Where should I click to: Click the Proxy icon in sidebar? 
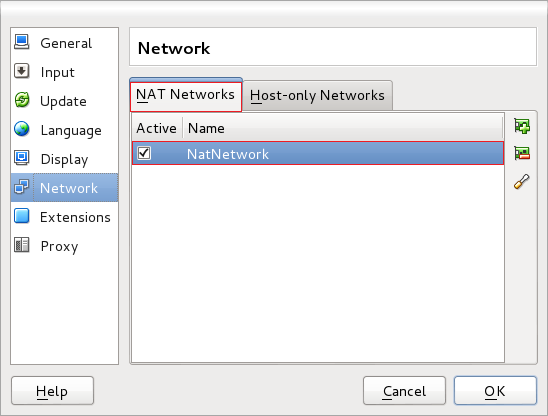click(22, 245)
